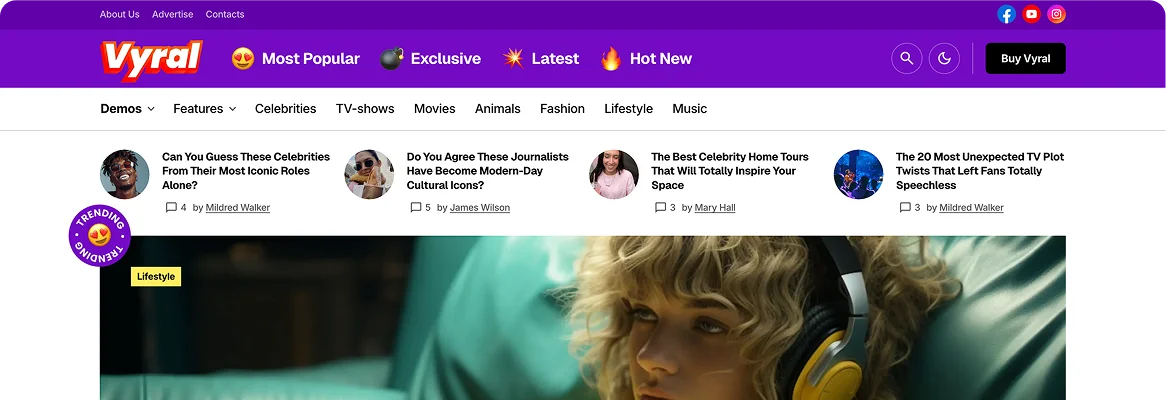Open article 'The 20 Most Unexpected TV Plot Twists'
The height and width of the screenshot is (400, 1166).
tap(980, 171)
